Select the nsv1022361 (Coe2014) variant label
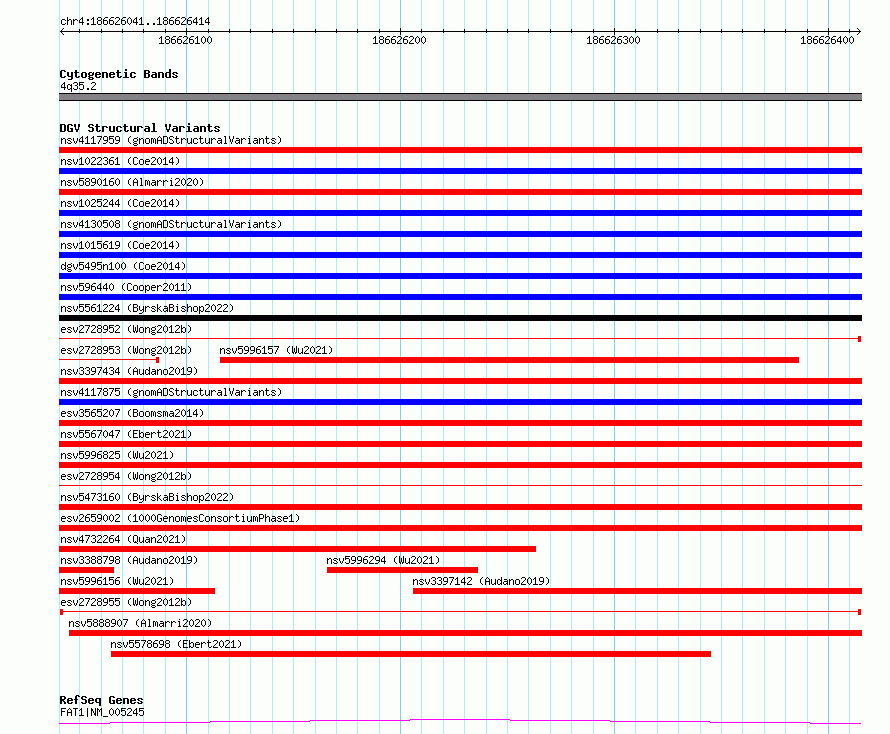890x734 pixels. point(120,161)
